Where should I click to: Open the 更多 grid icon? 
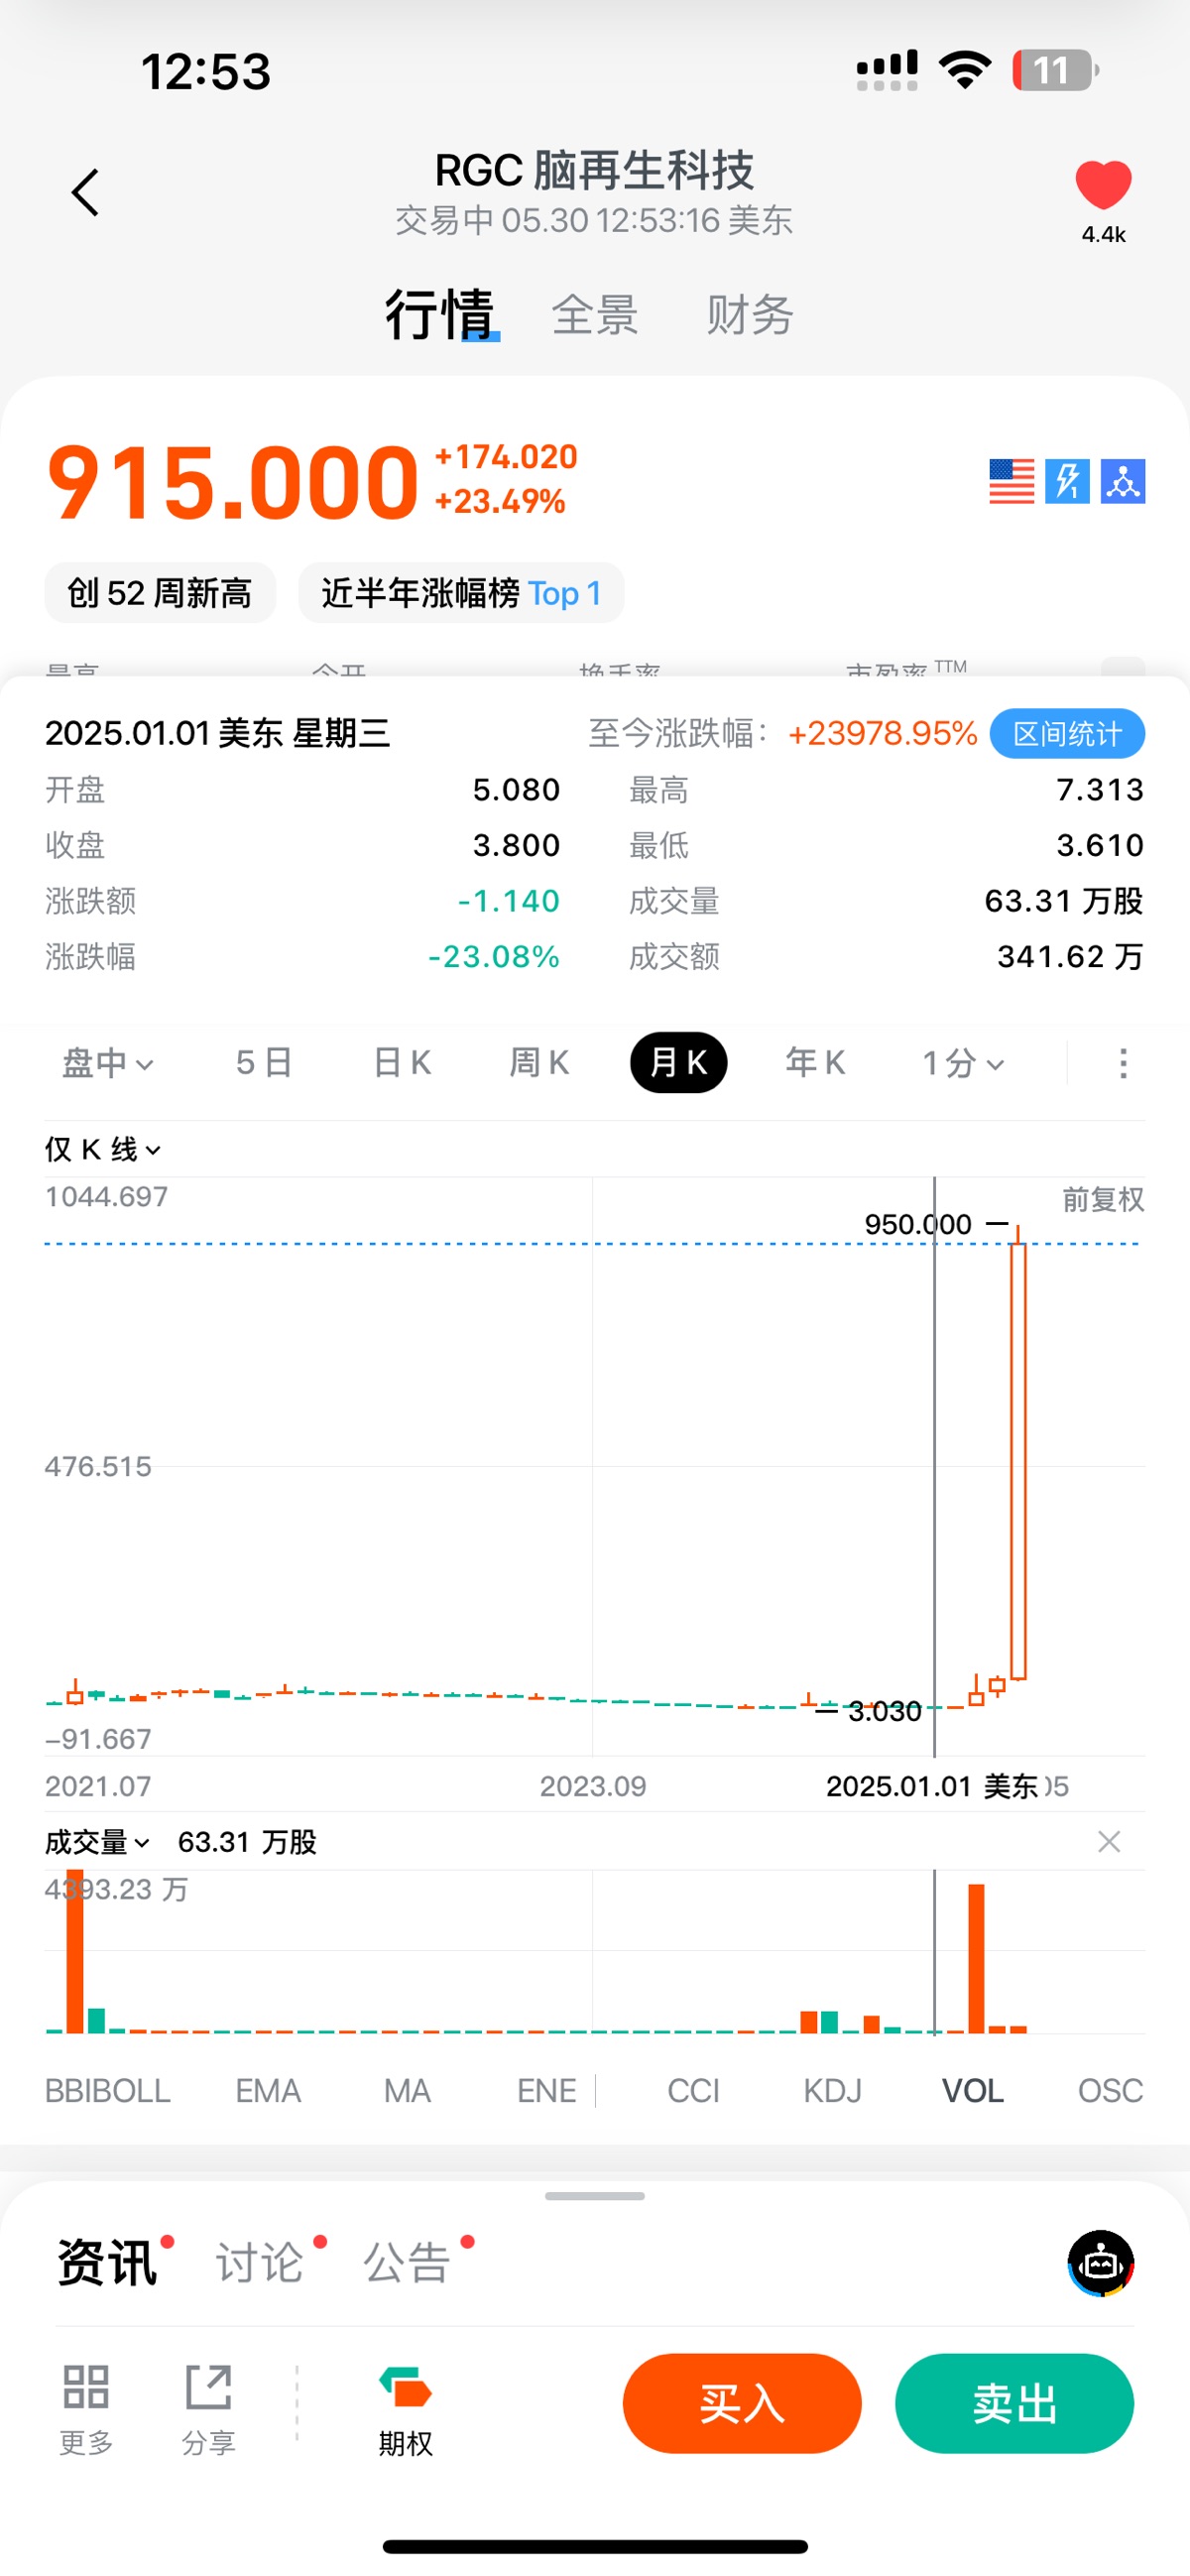click(86, 2388)
